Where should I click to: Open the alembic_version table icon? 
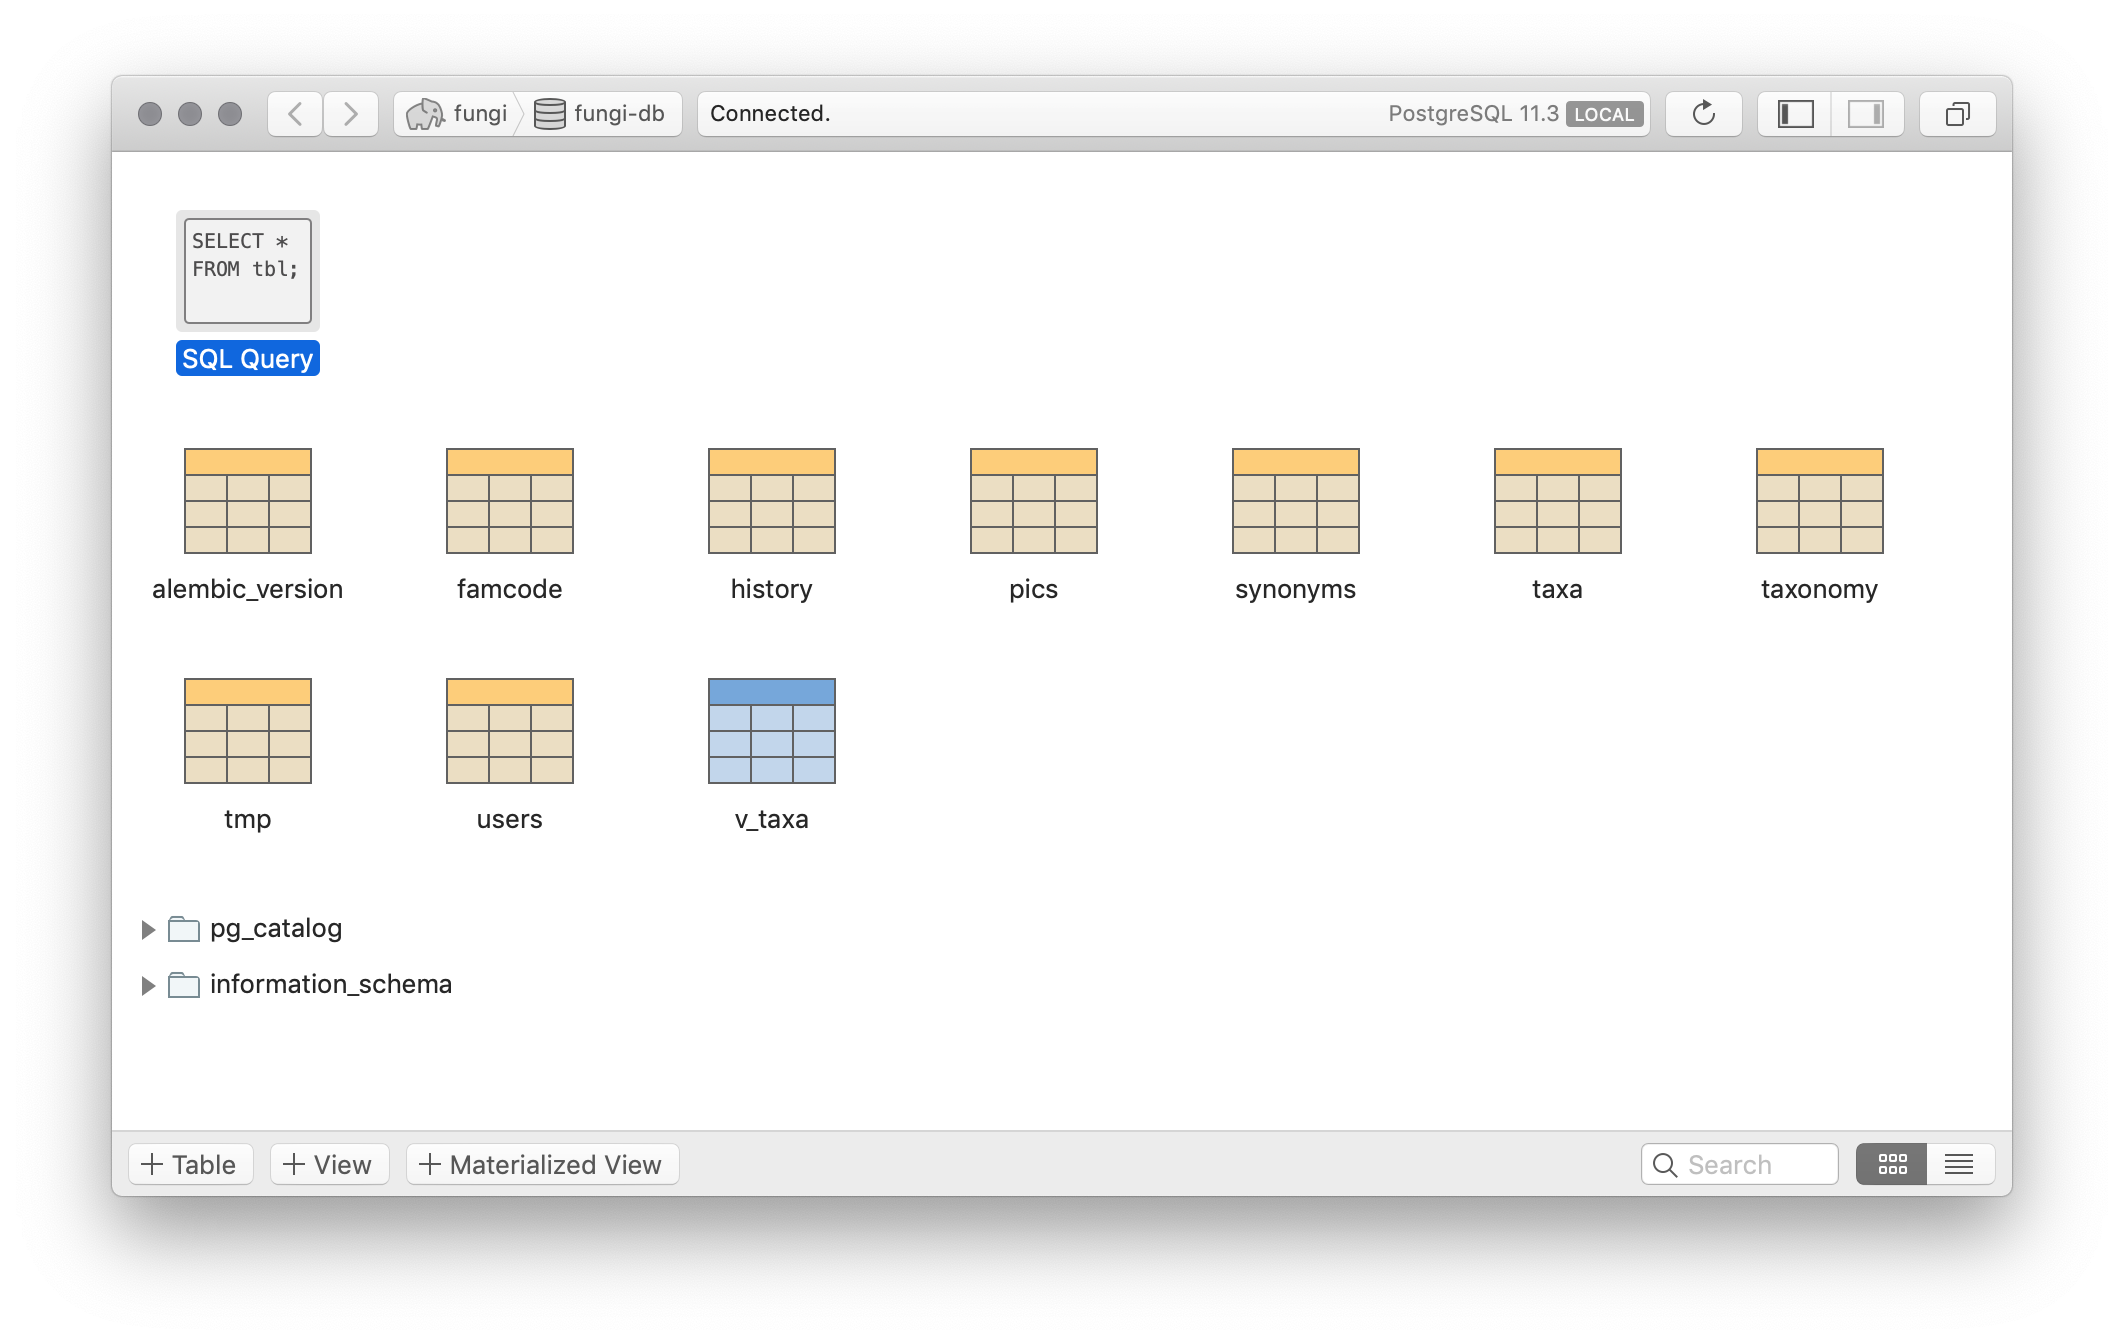(247, 501)
